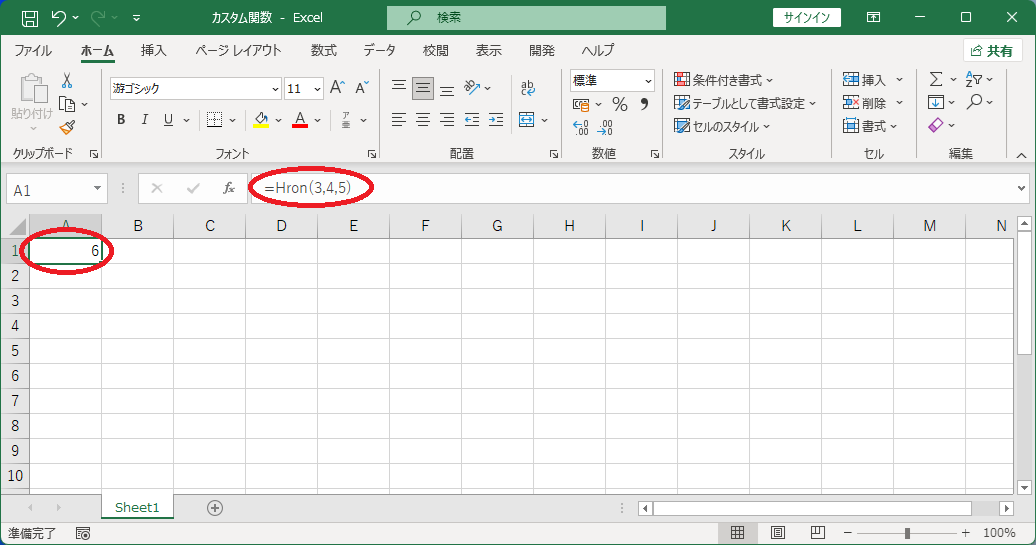This screenshot has width=1036, height=545.
Task: Click the insert function fx icon
Action: [229, 189]
